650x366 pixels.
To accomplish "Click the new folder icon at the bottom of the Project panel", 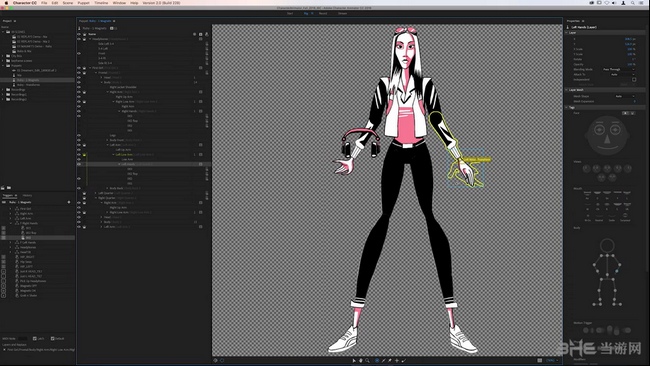I will (9, 188).
